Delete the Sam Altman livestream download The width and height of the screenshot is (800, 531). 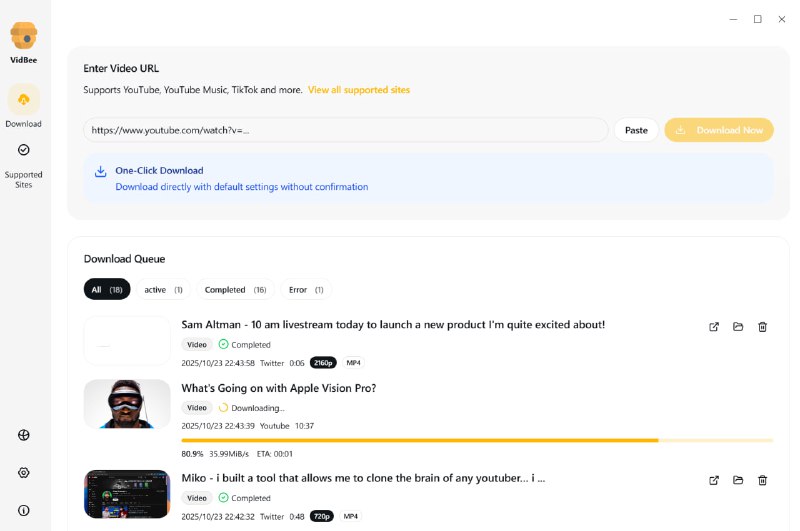(x=762, y=327)
